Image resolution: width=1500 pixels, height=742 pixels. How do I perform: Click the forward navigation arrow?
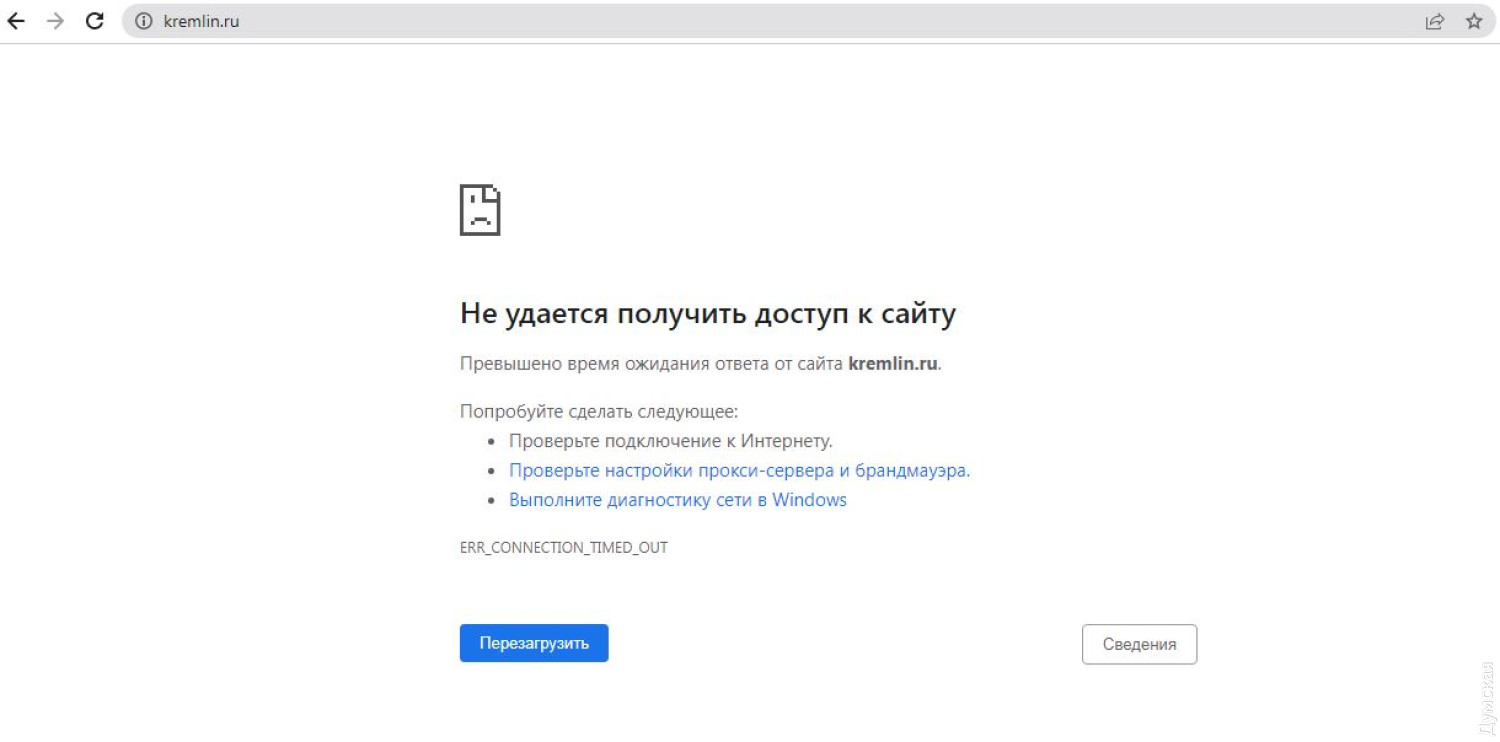(x=55, y=21)
